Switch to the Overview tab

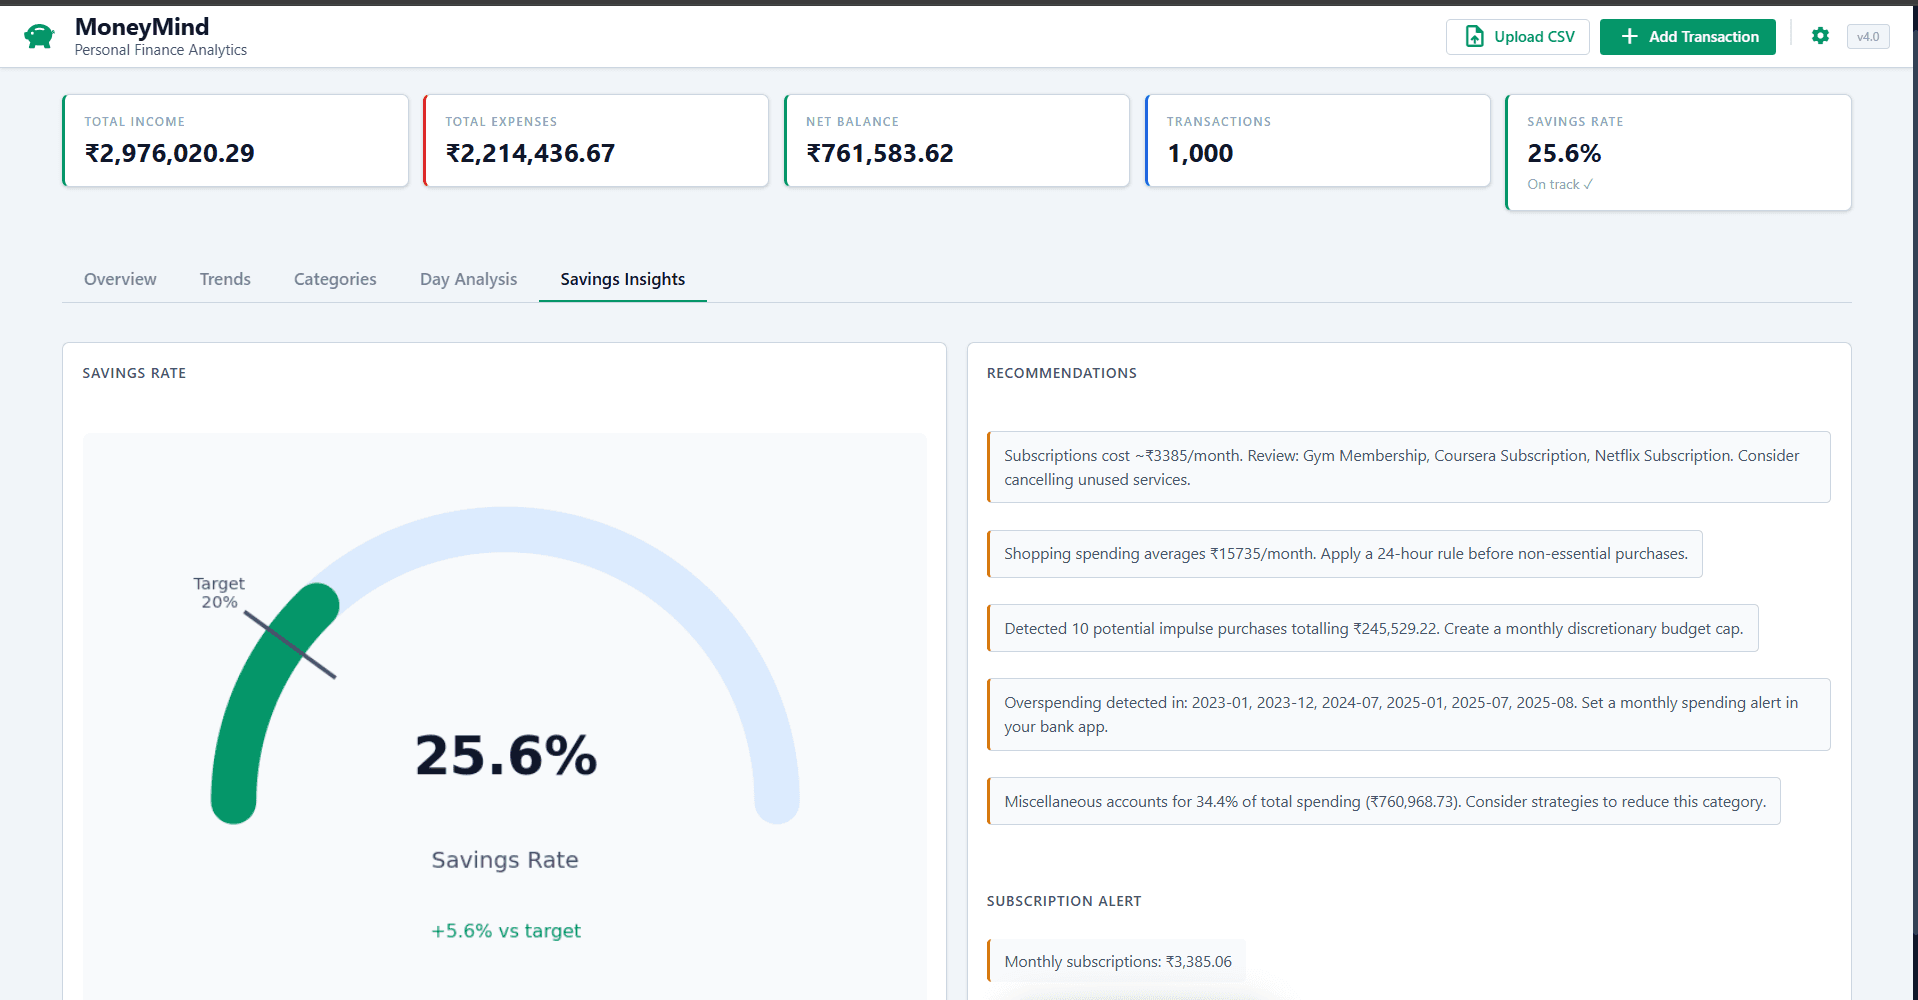(x=120, y=279)
